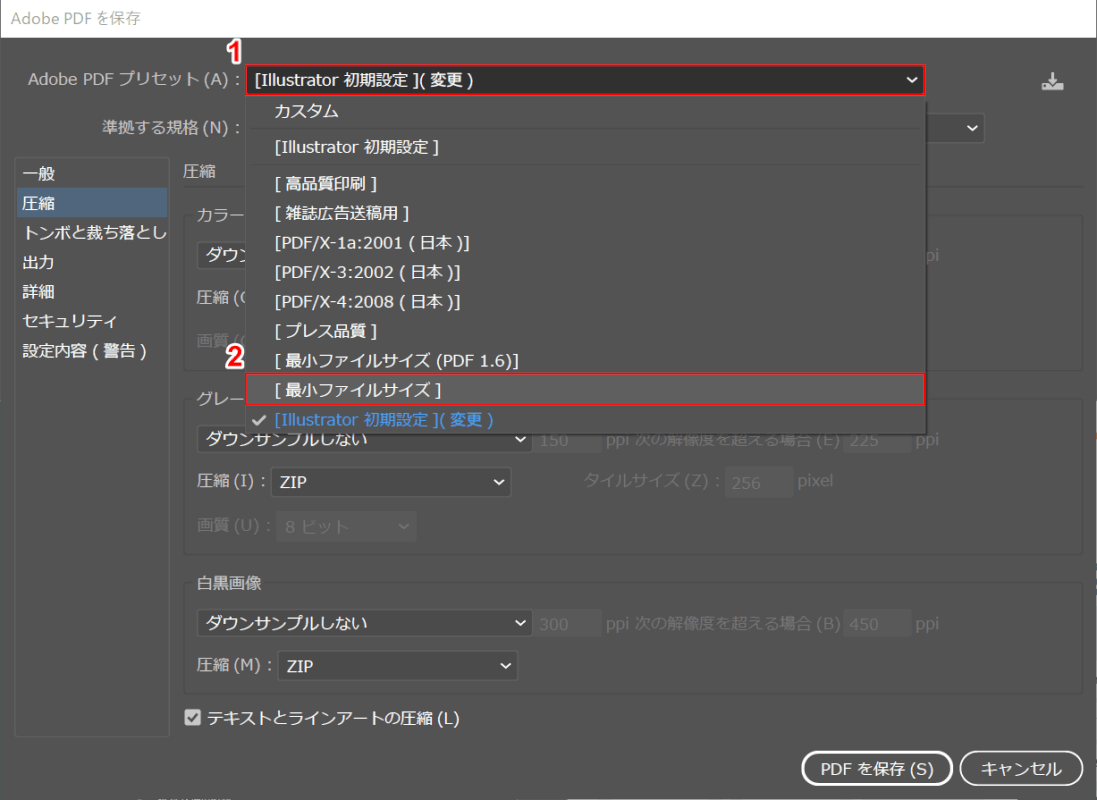The width and height of the screenshot is (1097, 800).
Task: Select the [雑誌広告送稿用] preset
Action: point(585,213)
